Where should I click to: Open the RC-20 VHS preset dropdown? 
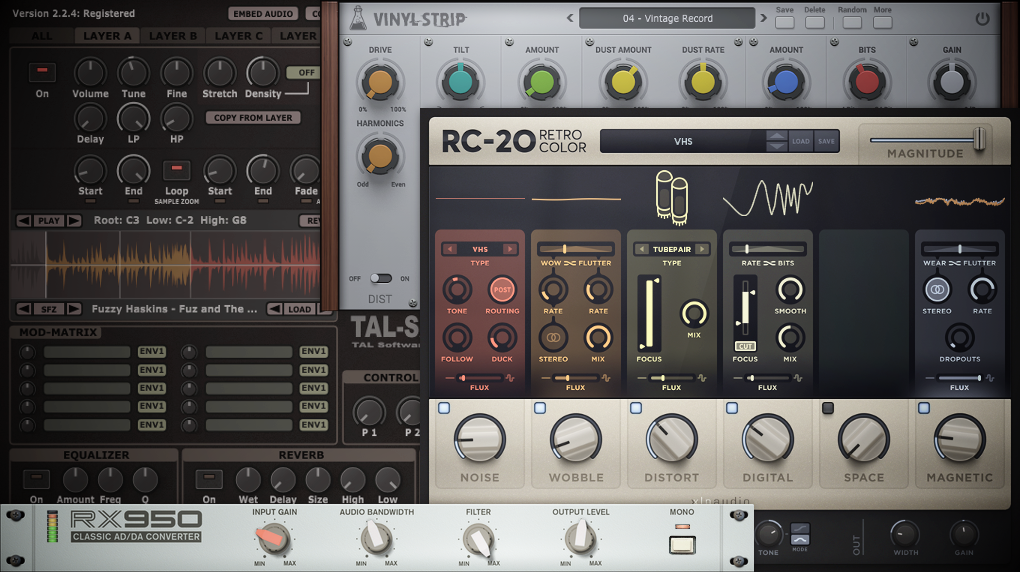click(x=683, y=141)
